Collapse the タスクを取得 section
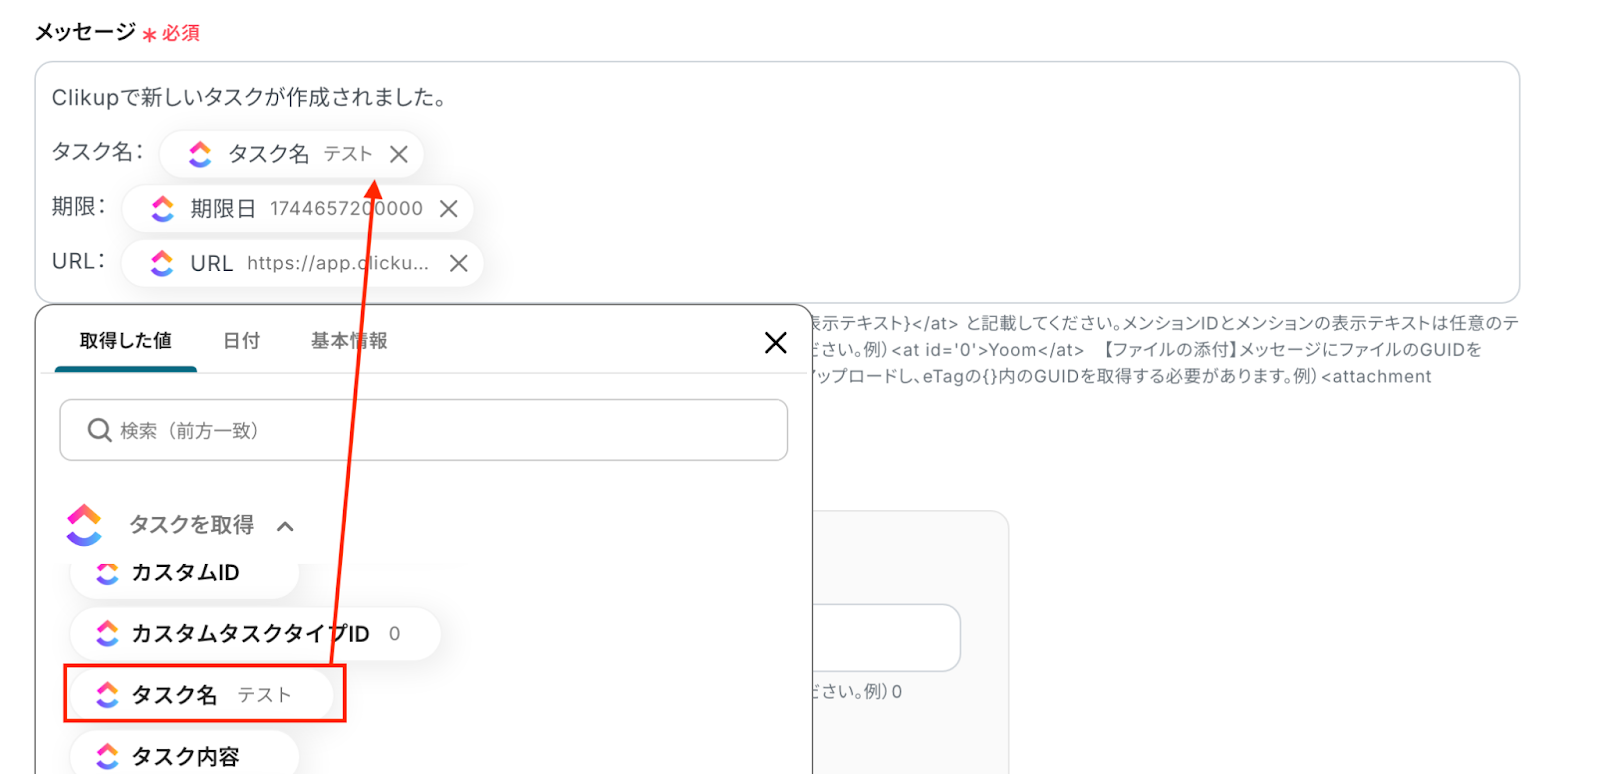 tap(285, 526)
